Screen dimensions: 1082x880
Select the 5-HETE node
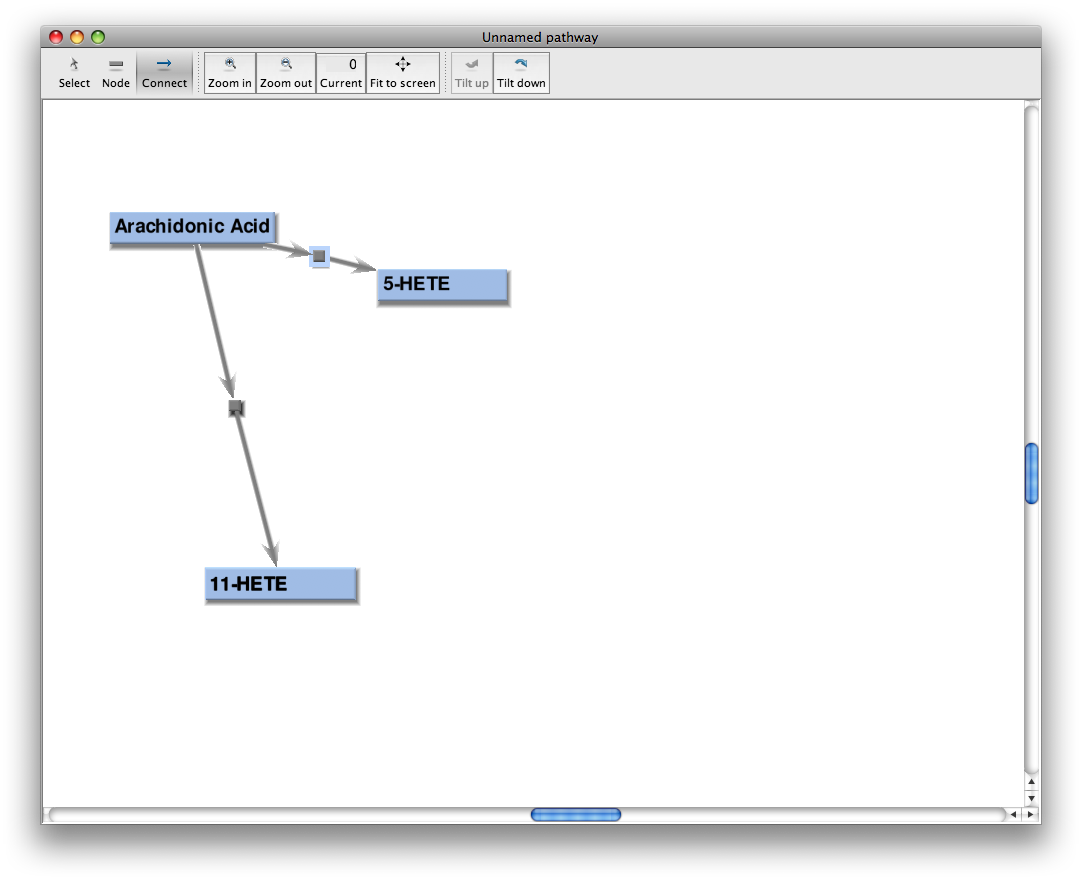coord(442,285)
